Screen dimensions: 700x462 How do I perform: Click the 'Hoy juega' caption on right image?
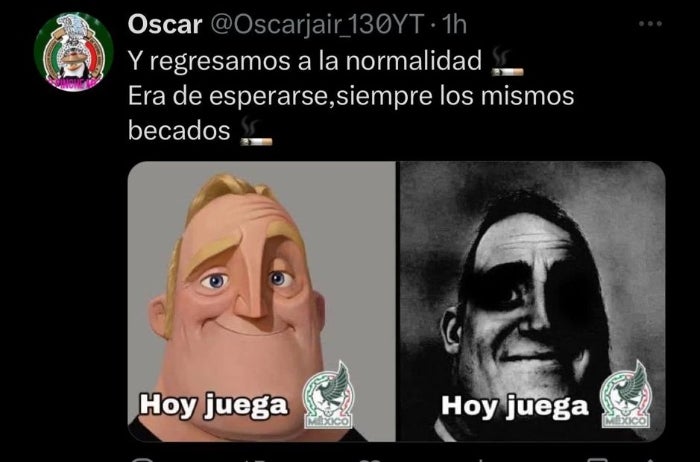point(514,406)
